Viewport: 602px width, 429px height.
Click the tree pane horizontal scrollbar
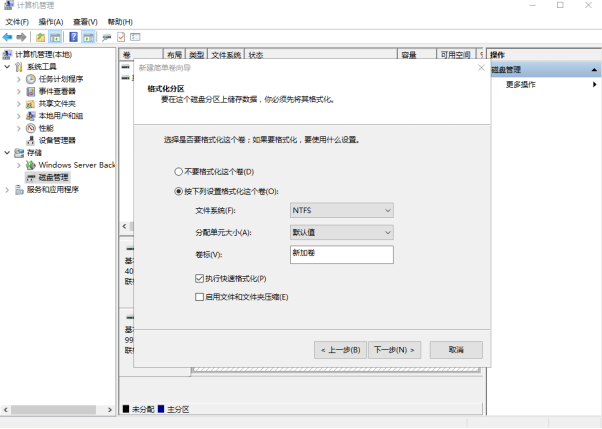tap(53, 410)
